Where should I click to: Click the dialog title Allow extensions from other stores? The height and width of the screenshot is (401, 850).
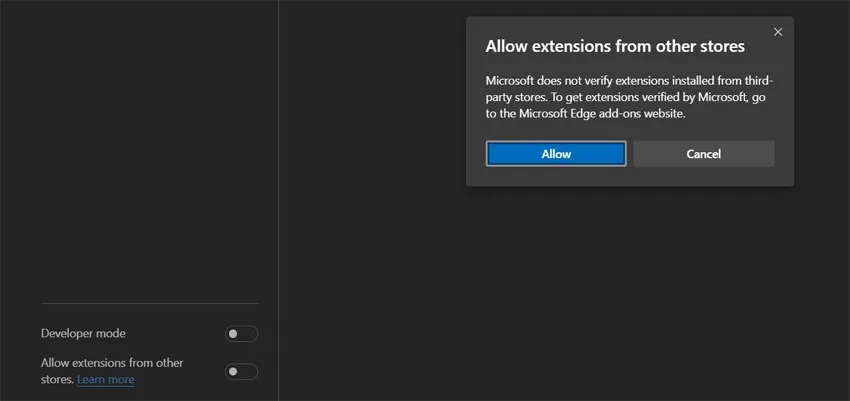615,46
